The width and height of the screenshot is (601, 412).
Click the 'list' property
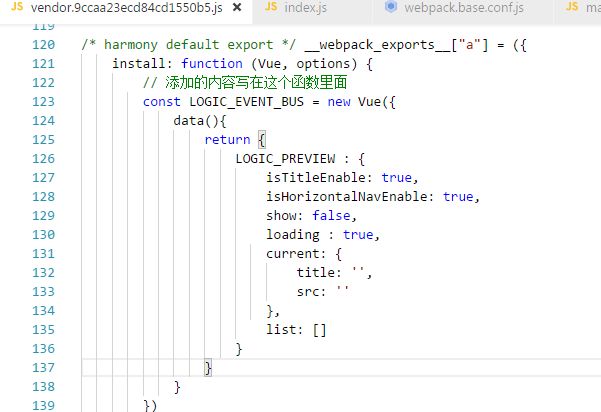[281, 330]
